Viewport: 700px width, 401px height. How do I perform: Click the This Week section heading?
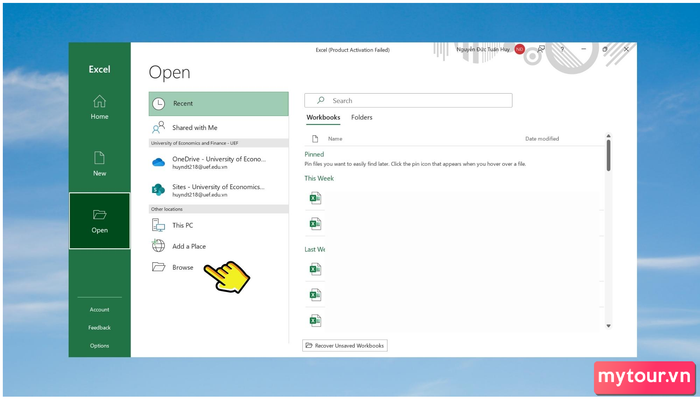tap(319, 178)
